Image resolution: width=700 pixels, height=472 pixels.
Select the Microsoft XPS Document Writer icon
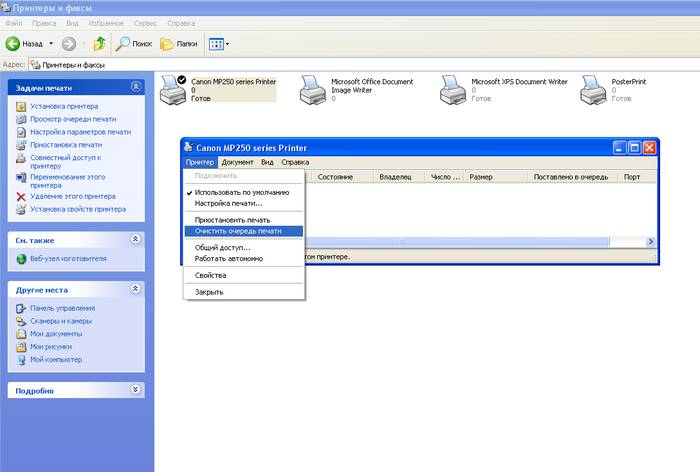(x=454, y=89)
